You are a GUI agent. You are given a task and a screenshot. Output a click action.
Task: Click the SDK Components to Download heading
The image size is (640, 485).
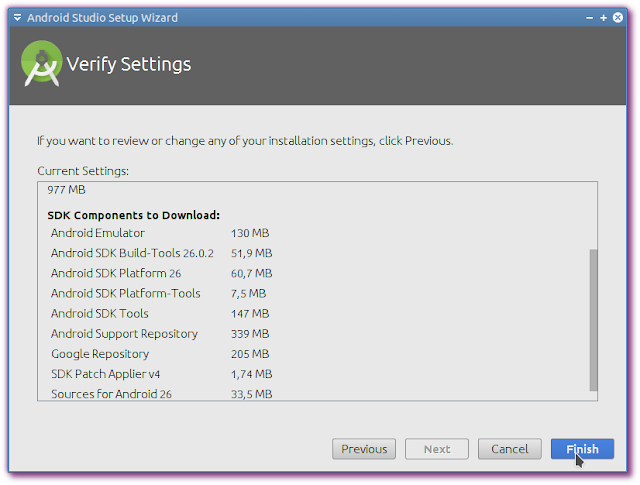tap(133, 215)
